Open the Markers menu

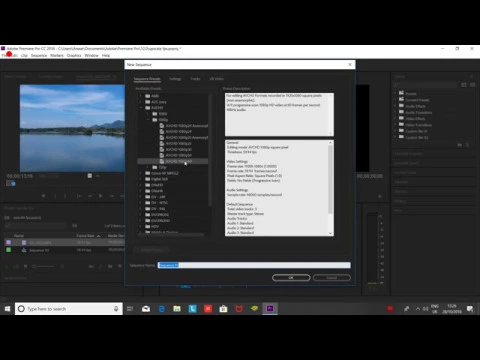click(57, 55)
